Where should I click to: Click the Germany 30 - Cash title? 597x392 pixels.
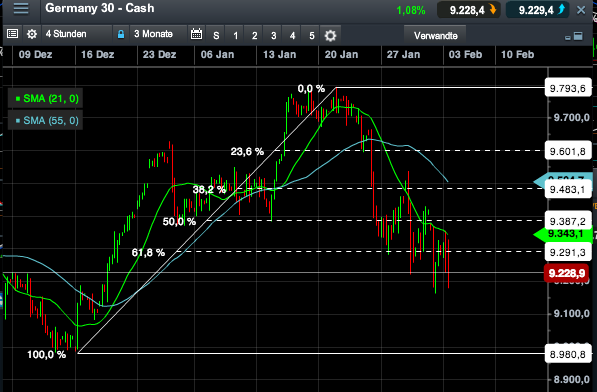[x=100, y=8]
